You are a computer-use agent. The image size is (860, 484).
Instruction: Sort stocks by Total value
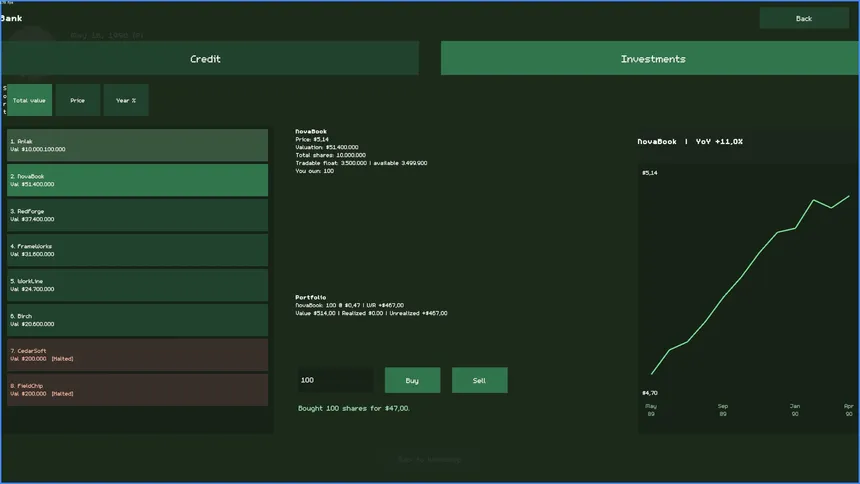click(x=30, y=100)
